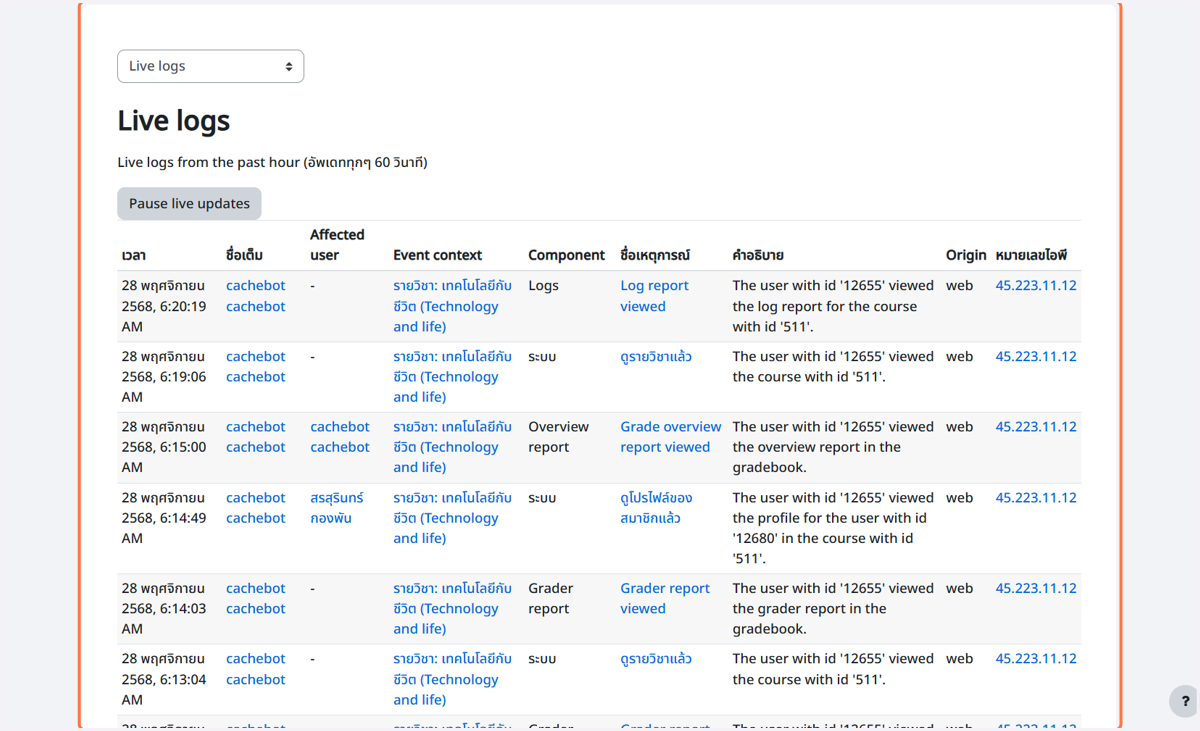Click the เวลา column header

point(134,255)
